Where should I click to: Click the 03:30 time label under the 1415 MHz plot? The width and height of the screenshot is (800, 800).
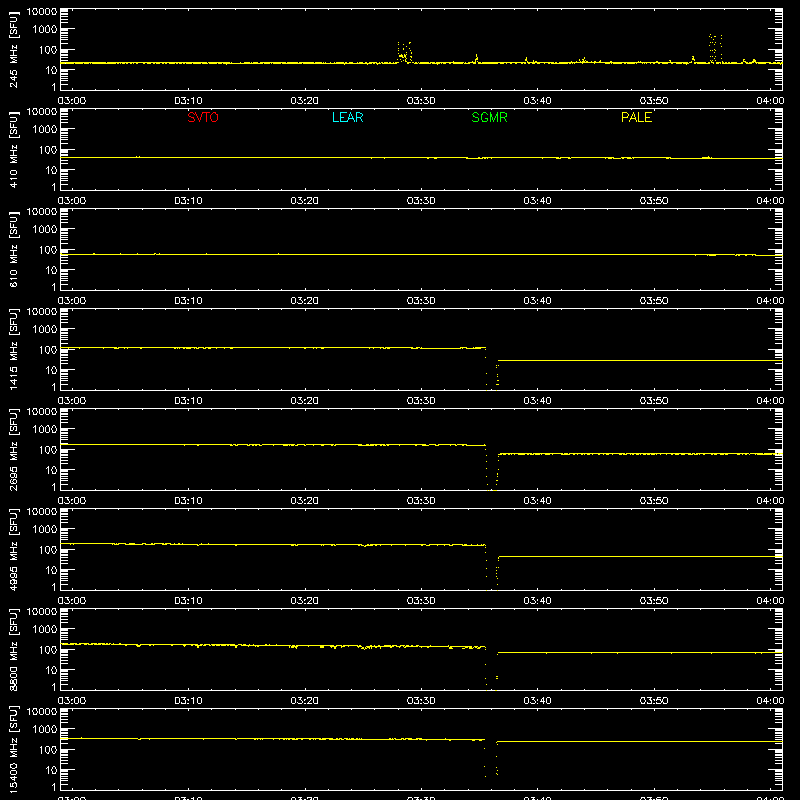[x=421, y=401]
